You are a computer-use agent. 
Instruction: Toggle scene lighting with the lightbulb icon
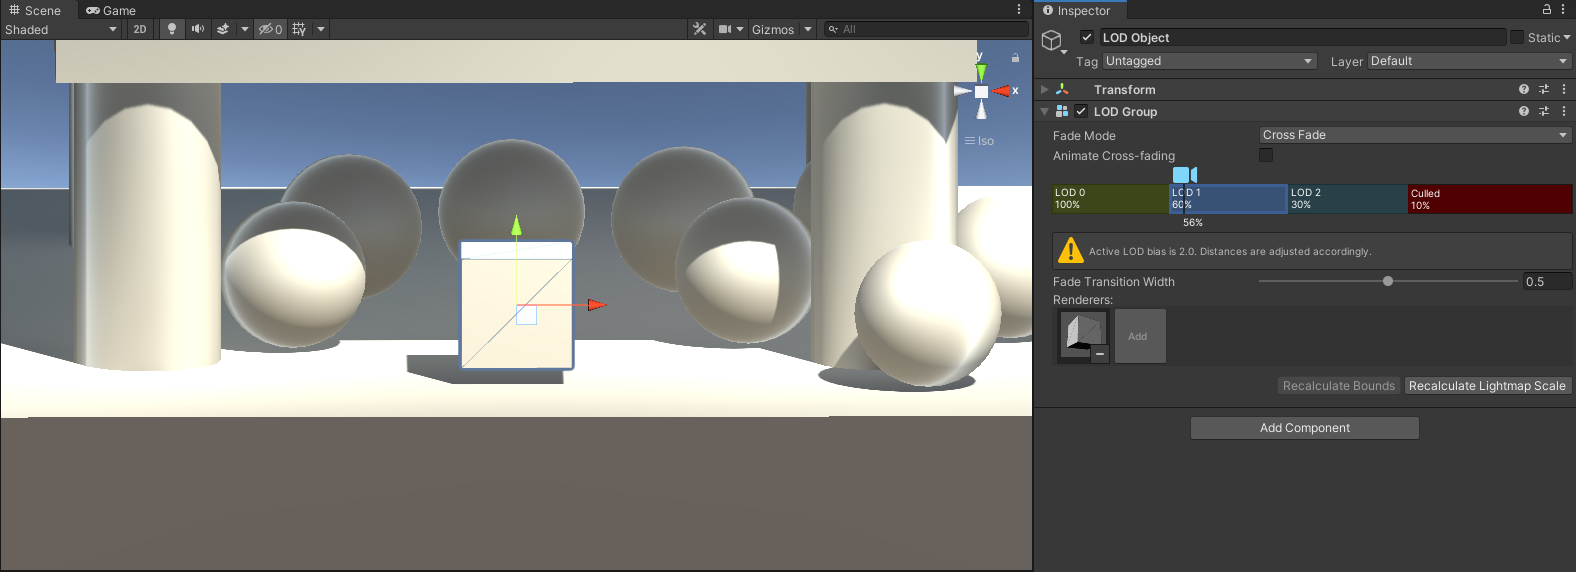(172, 29)
